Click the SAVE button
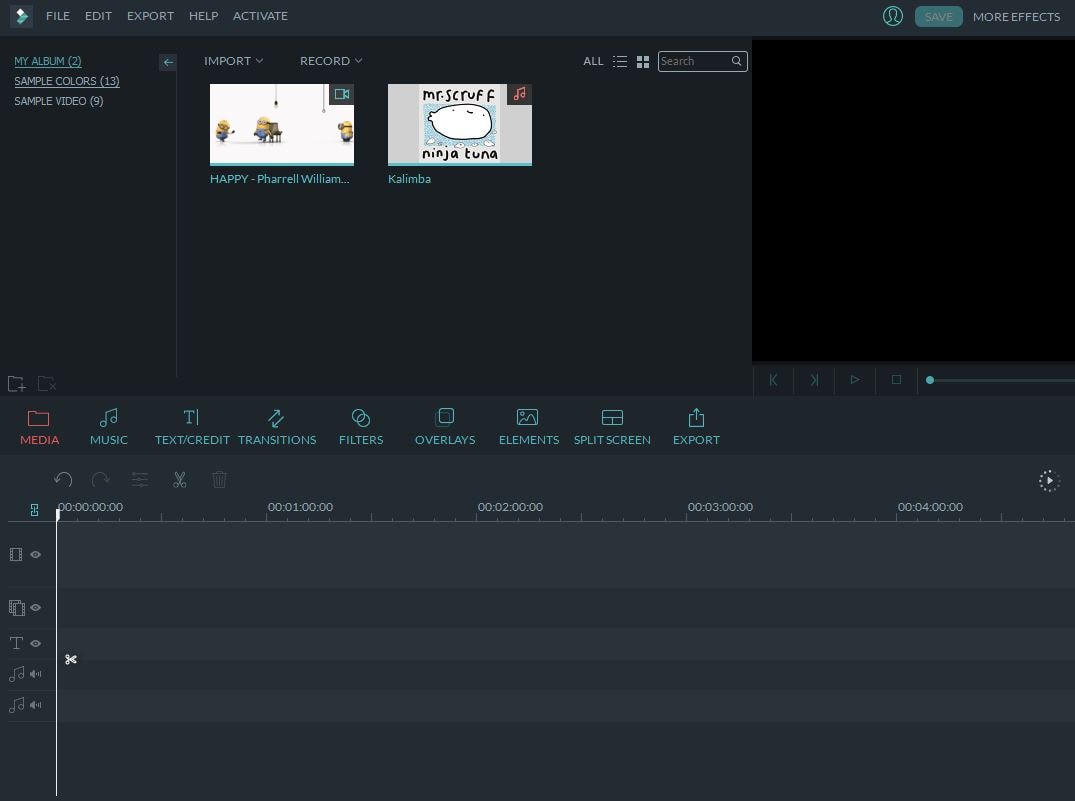1075x801 pixels. (938, 16)
